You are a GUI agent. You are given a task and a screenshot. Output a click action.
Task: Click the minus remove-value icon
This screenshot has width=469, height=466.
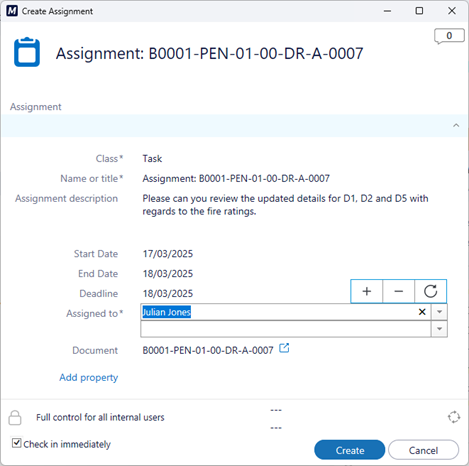[x=399, y=291]
